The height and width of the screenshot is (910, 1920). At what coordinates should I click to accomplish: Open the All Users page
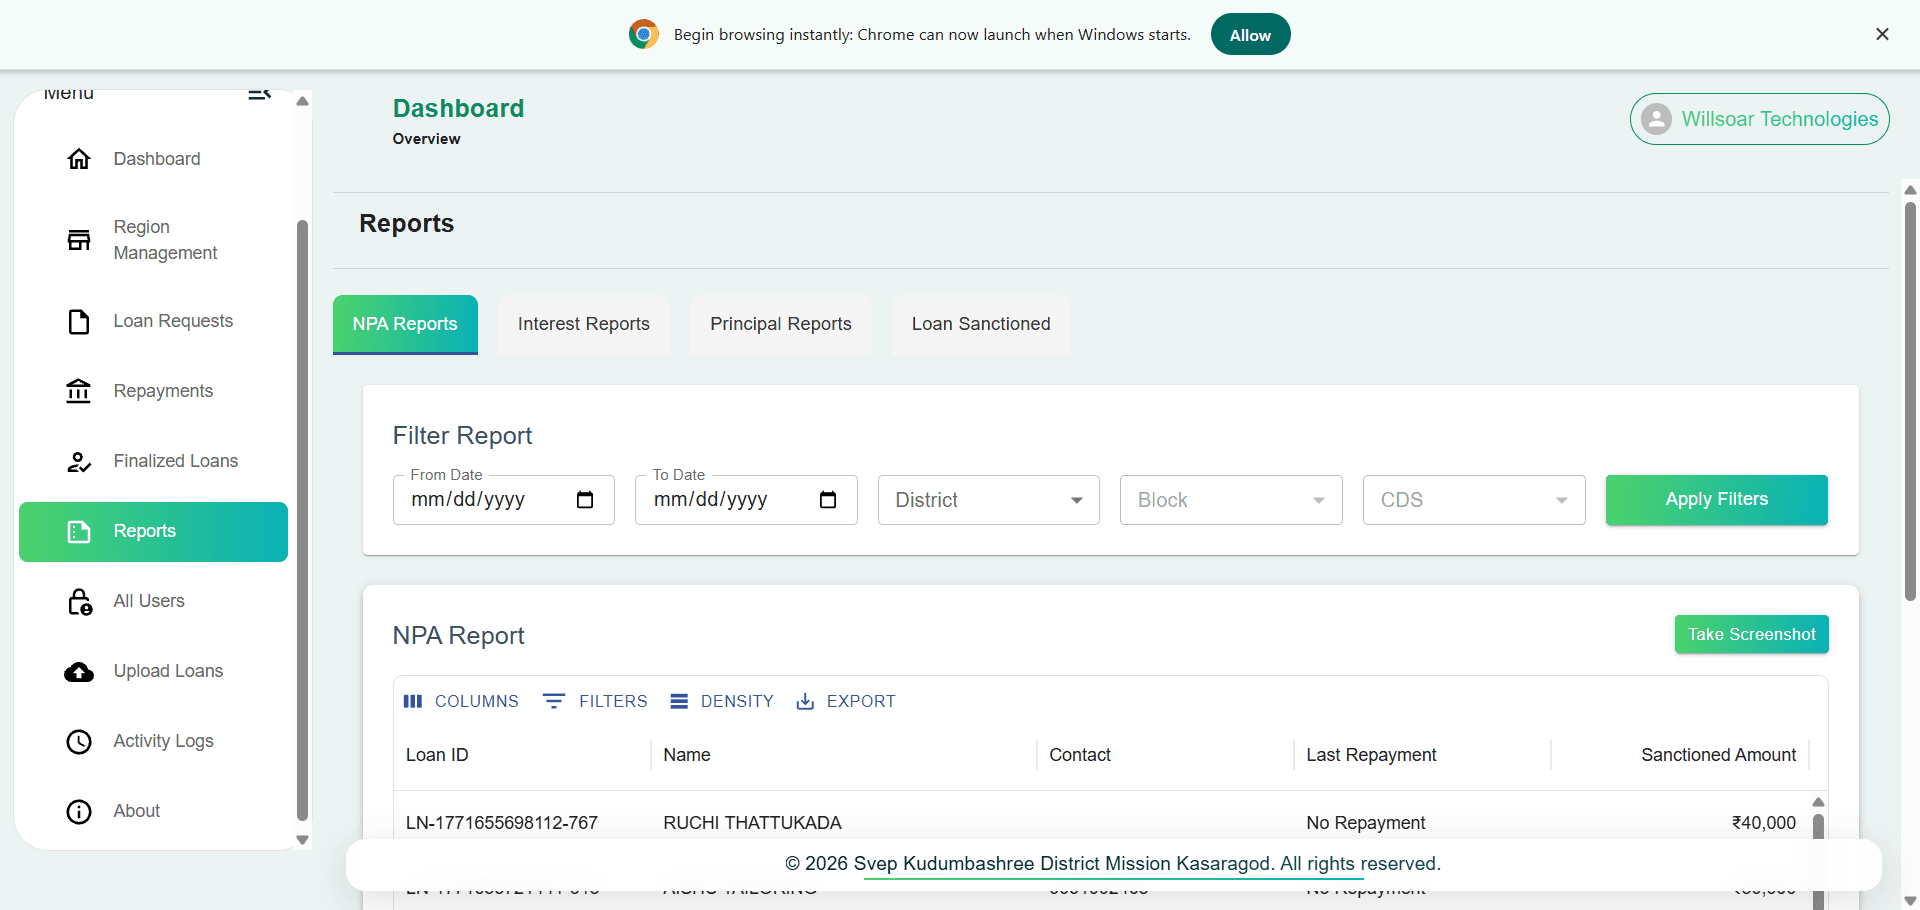coord(153,601)
